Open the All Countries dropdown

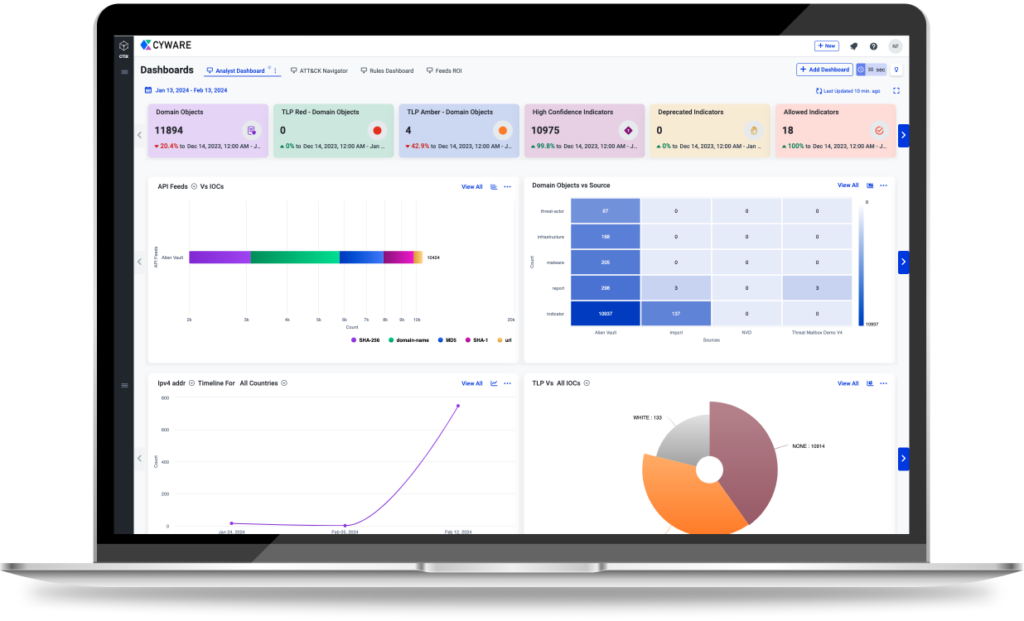click(284, 383)
